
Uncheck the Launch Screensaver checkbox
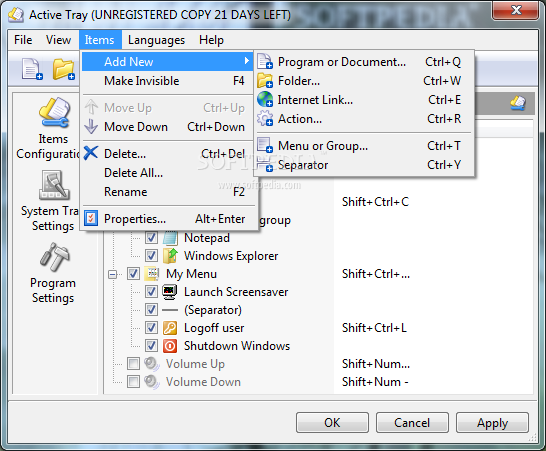click(151, 292)
